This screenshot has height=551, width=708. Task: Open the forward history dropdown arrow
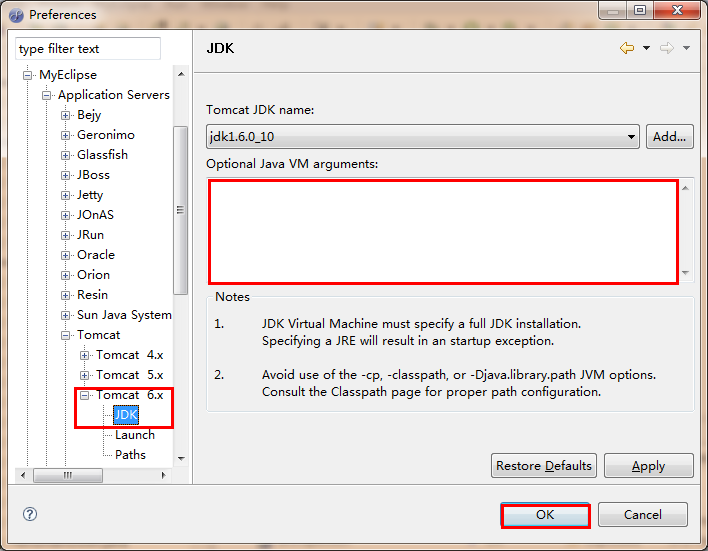(x=686, y=48)
